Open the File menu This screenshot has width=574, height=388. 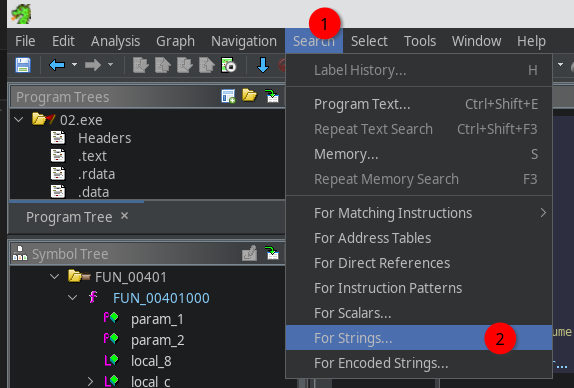pyautogui.click(x=25, y=41)
